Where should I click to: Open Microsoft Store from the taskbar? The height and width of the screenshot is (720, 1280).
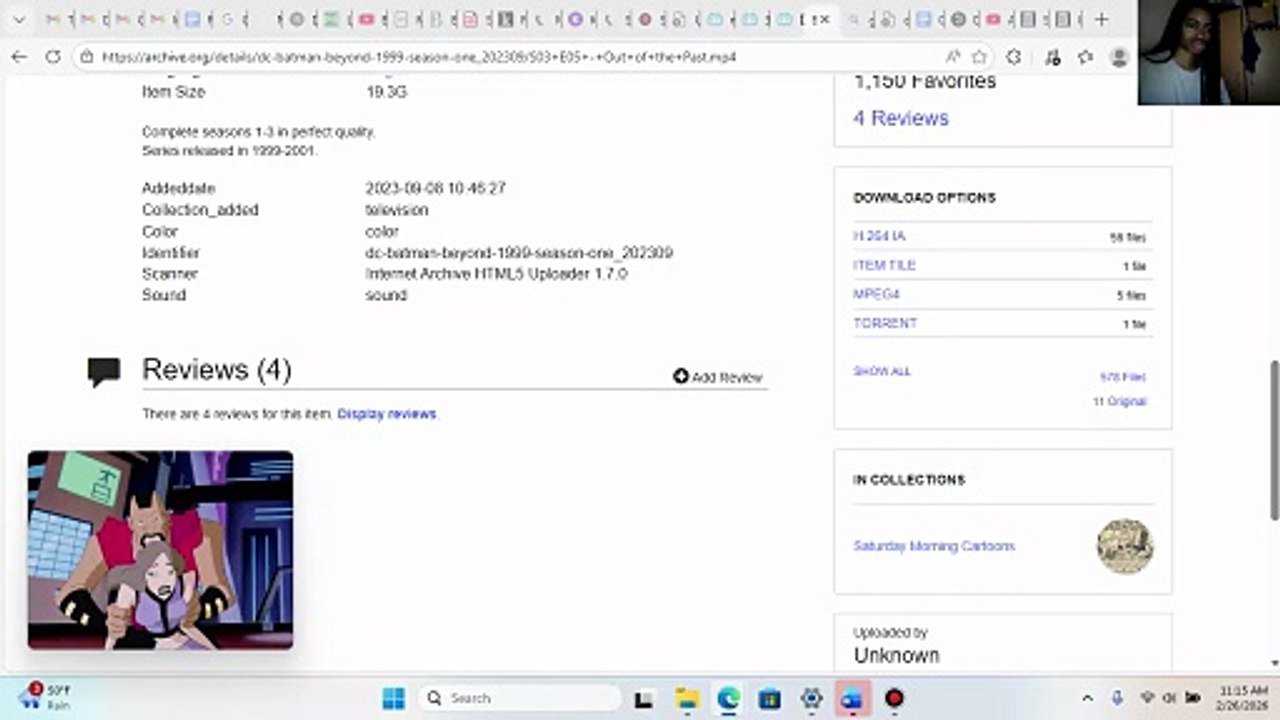(769, 698)
